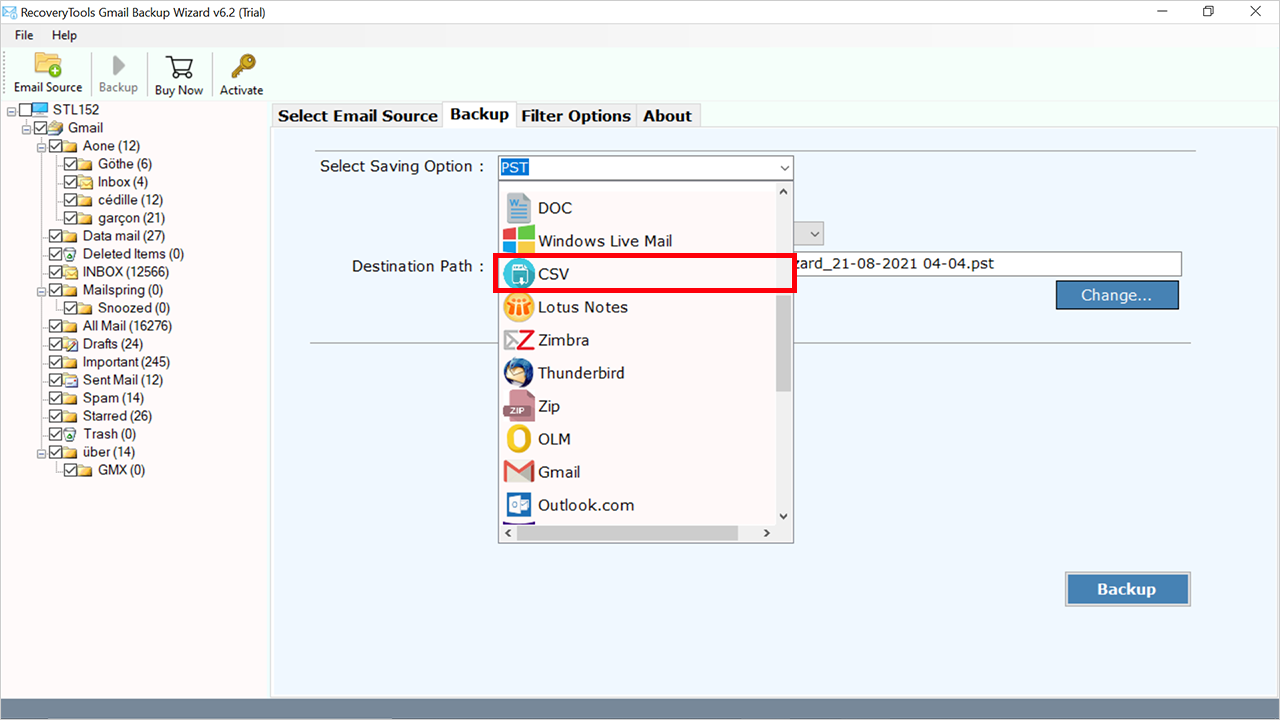Screen dimensions: 1280x720
Task: Open the File menu
Action: [x=23, y=34]
